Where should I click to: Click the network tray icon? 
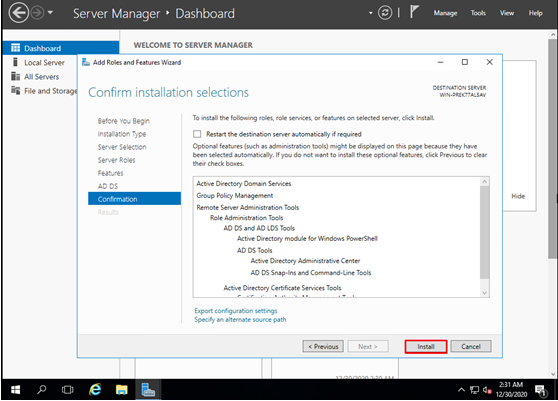click(474, 390)
